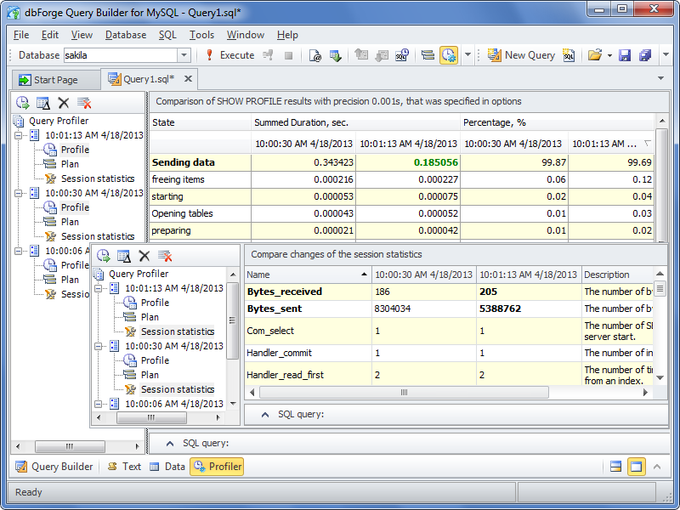Switch to the Data view
This screenshot has height=510, width=680.
(167, 467)
